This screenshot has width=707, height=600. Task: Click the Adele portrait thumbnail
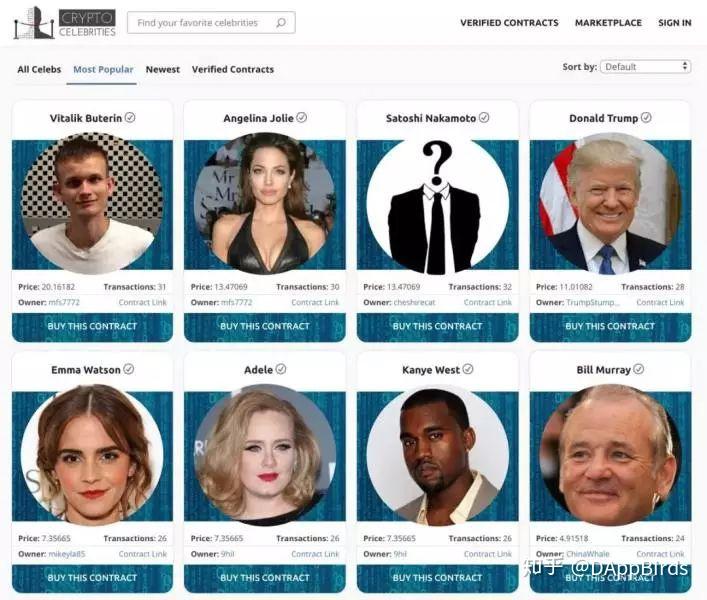point(265,454)
